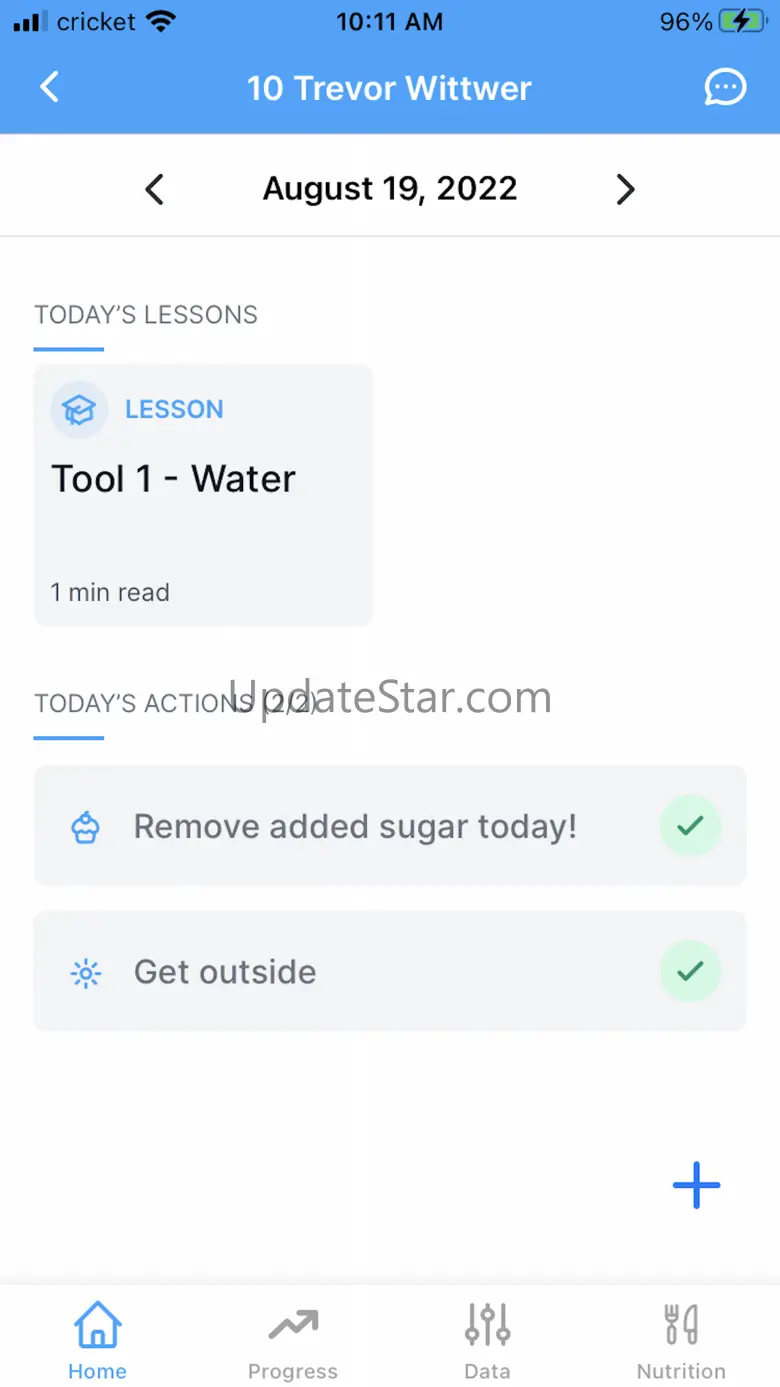Select the Remove added sugar today action

(x=355, y=827)
